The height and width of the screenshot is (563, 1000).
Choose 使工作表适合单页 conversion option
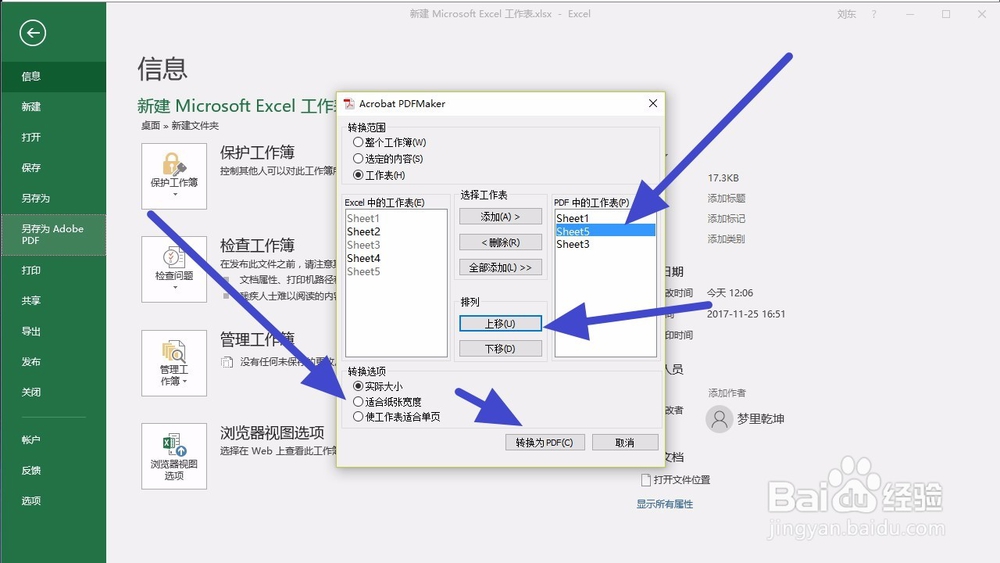click(396, 417)
